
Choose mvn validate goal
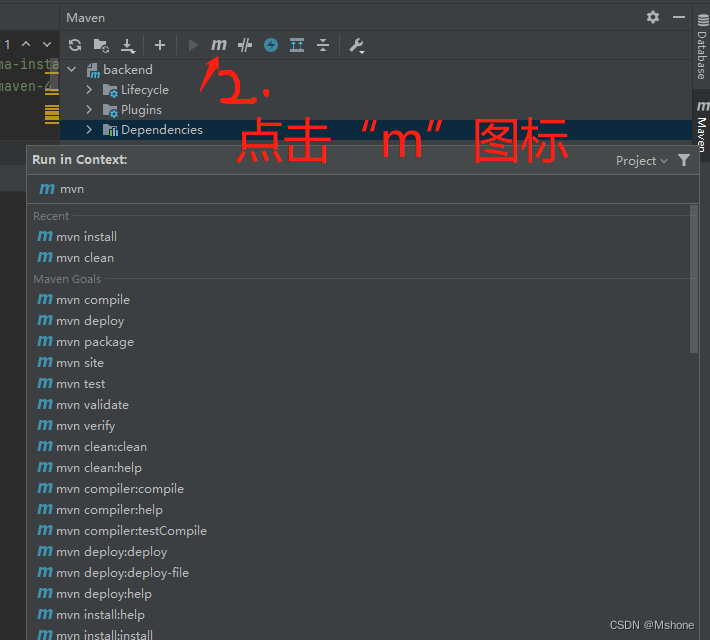83,404
